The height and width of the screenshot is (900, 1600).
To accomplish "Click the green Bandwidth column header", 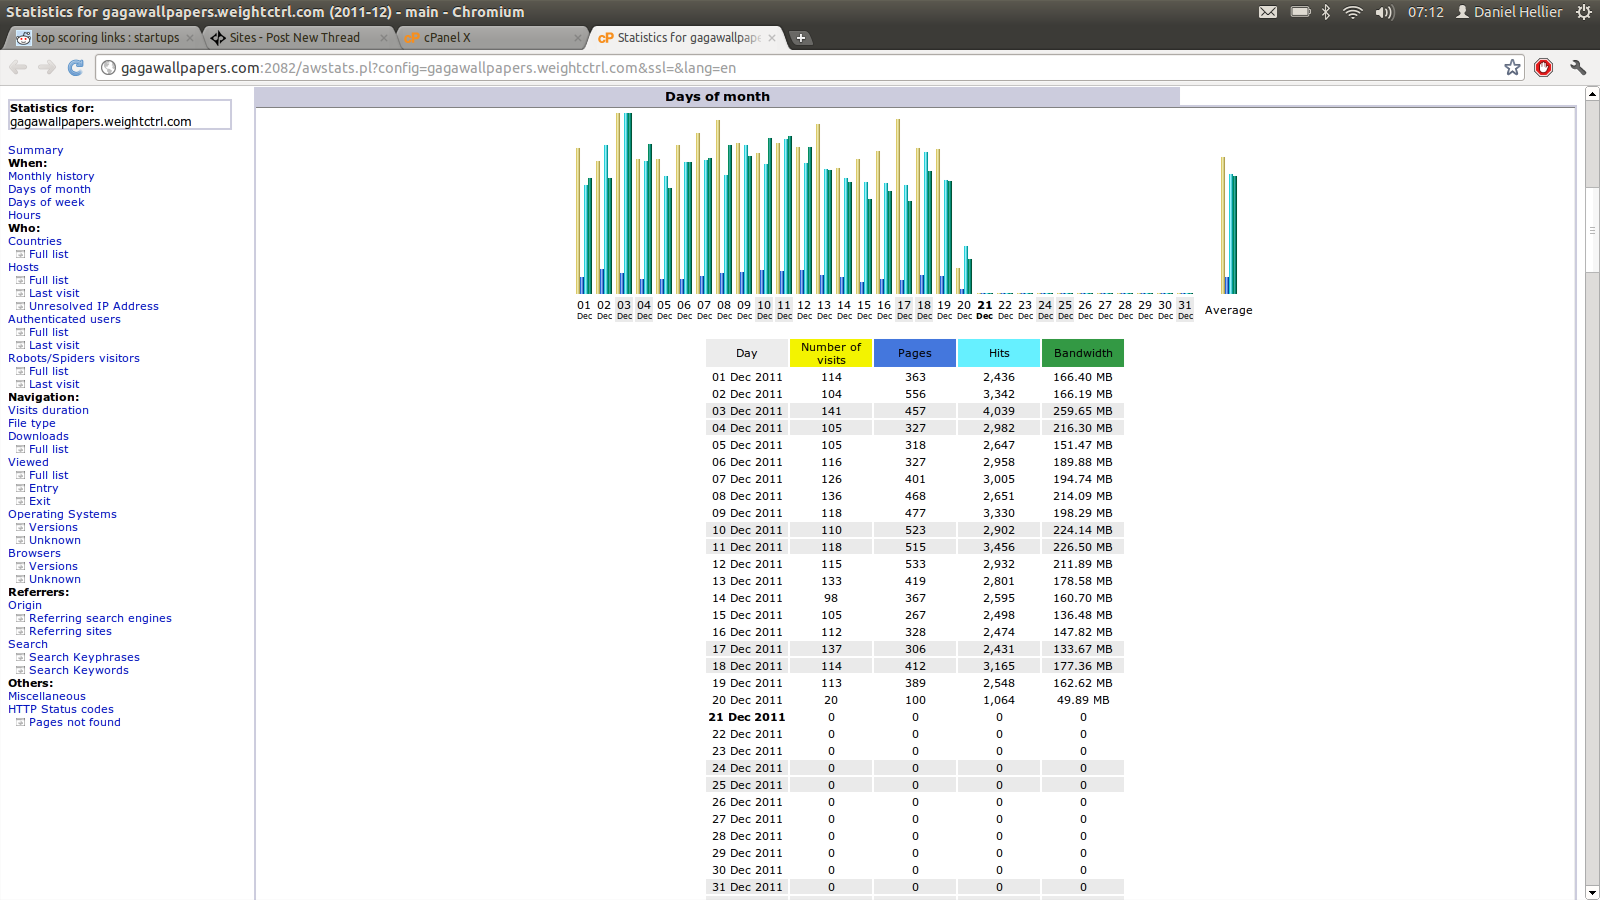I will (1083, 353).
